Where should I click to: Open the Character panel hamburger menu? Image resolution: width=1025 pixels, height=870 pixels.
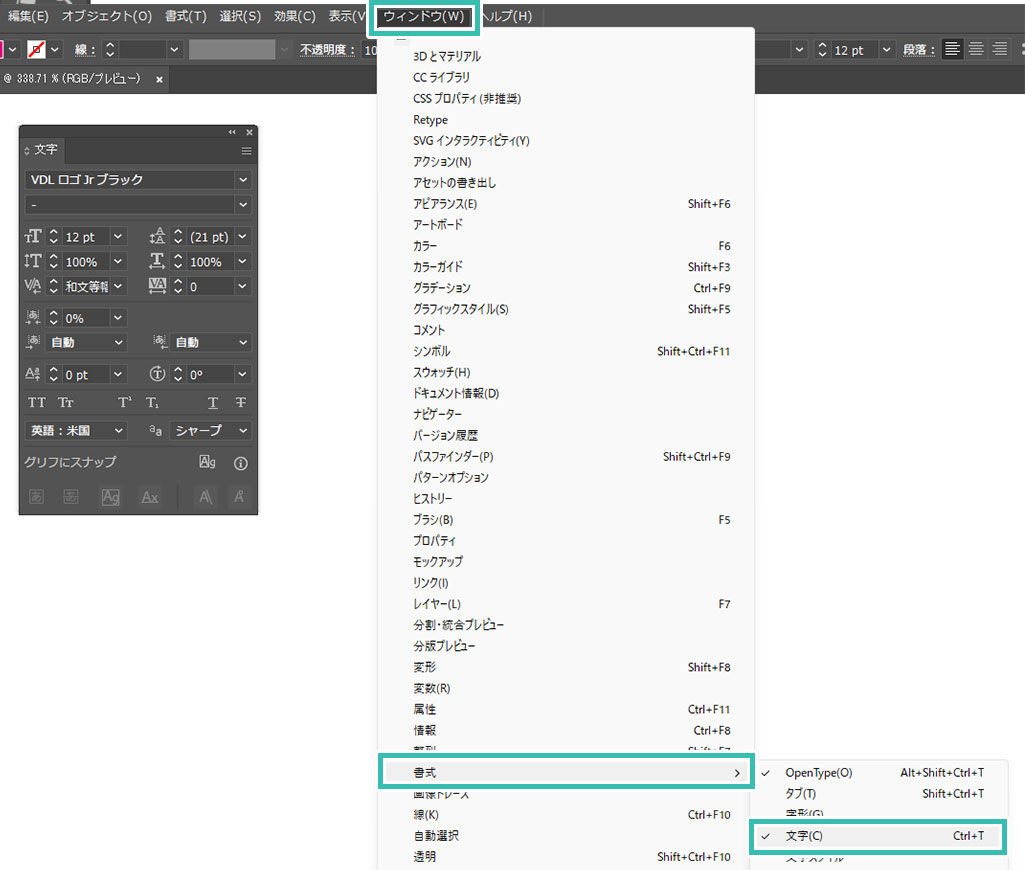[246, 151]
